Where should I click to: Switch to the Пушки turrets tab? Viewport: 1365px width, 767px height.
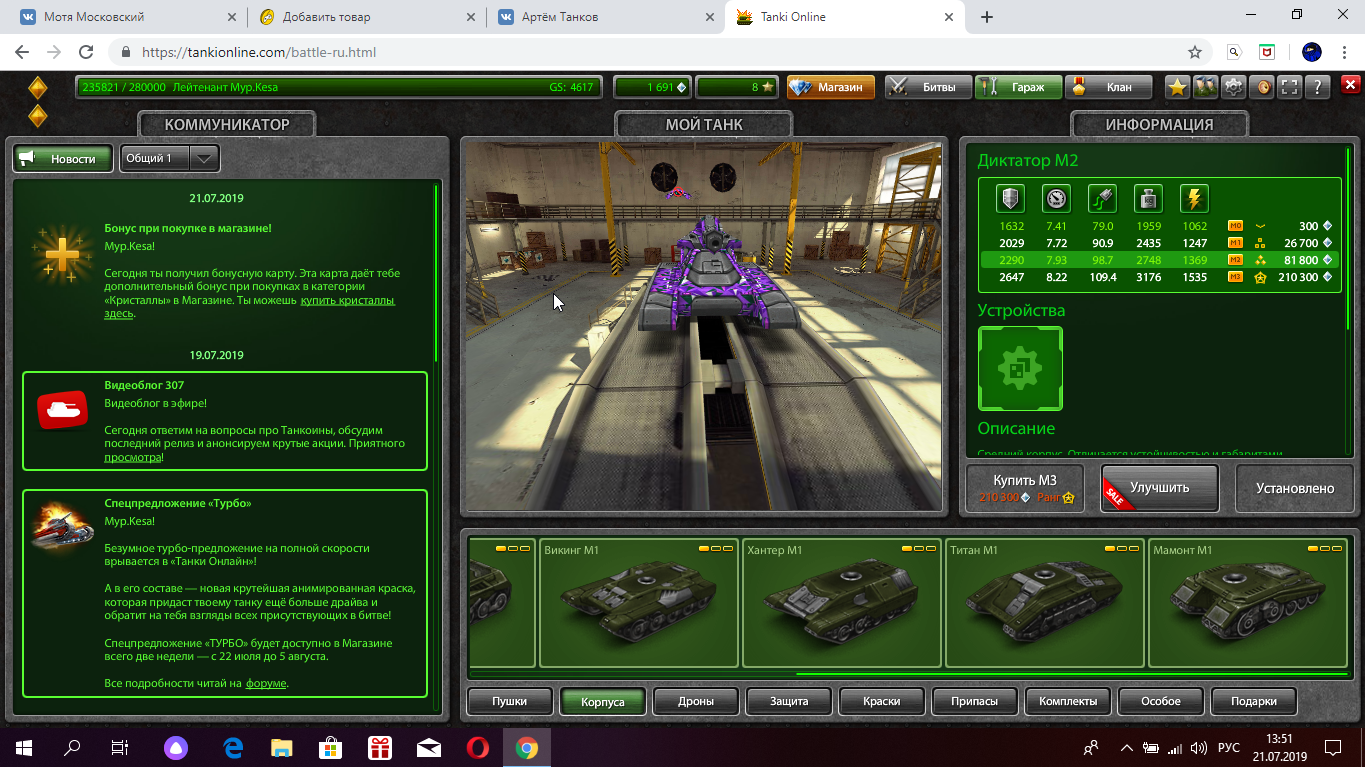point(509,701)
